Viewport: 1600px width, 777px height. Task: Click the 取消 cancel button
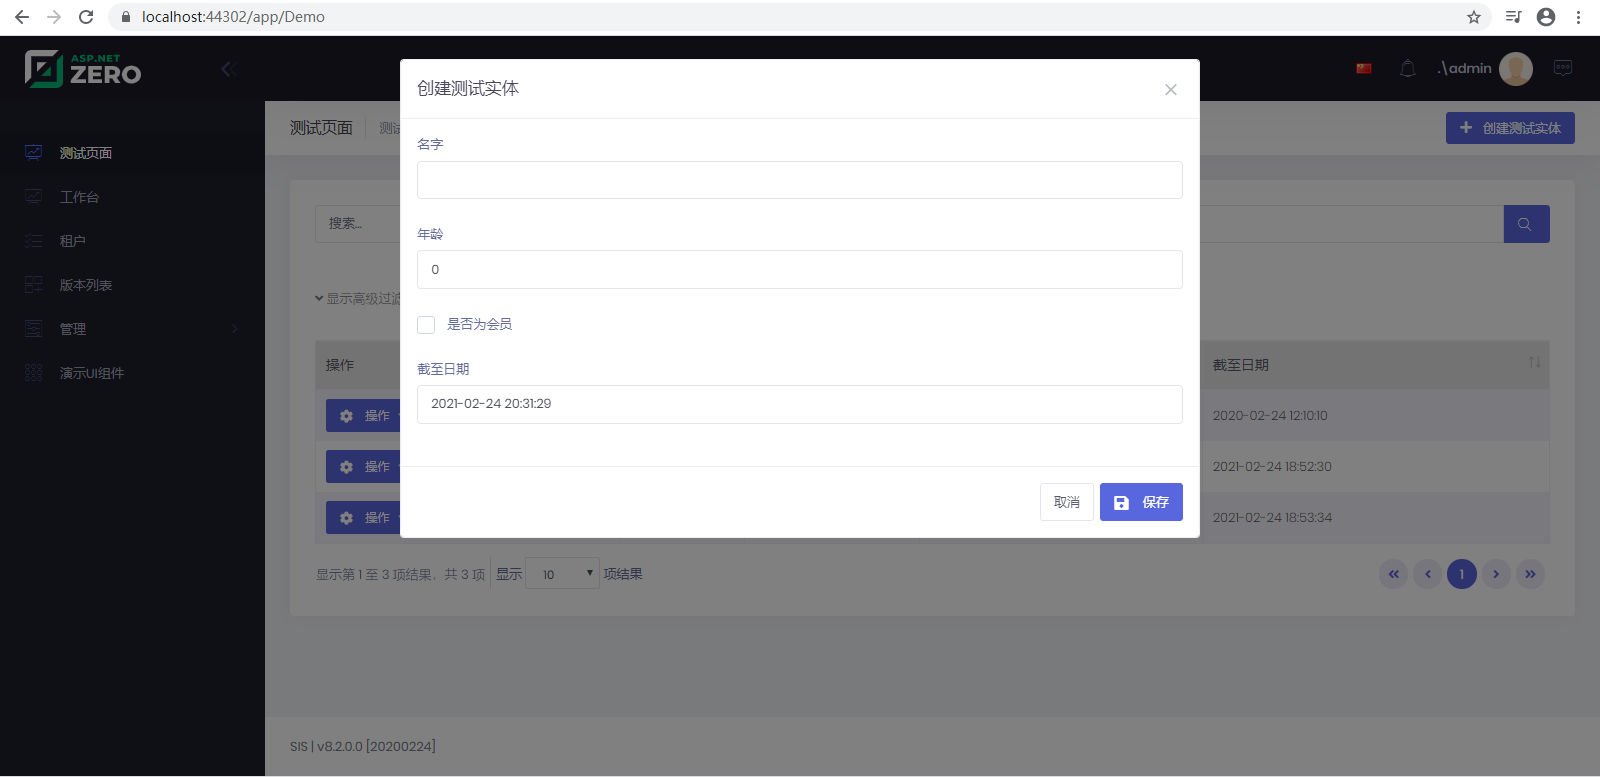coord(1067,502)
